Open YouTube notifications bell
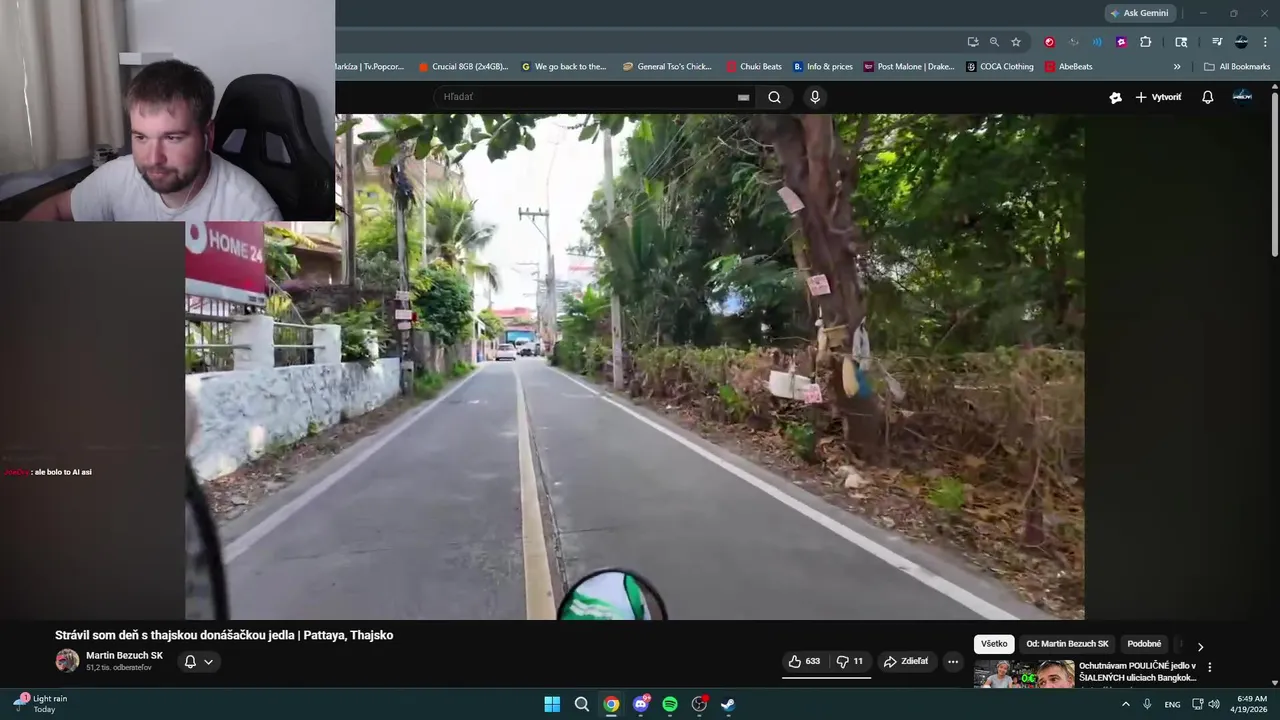 [1207, 97]
